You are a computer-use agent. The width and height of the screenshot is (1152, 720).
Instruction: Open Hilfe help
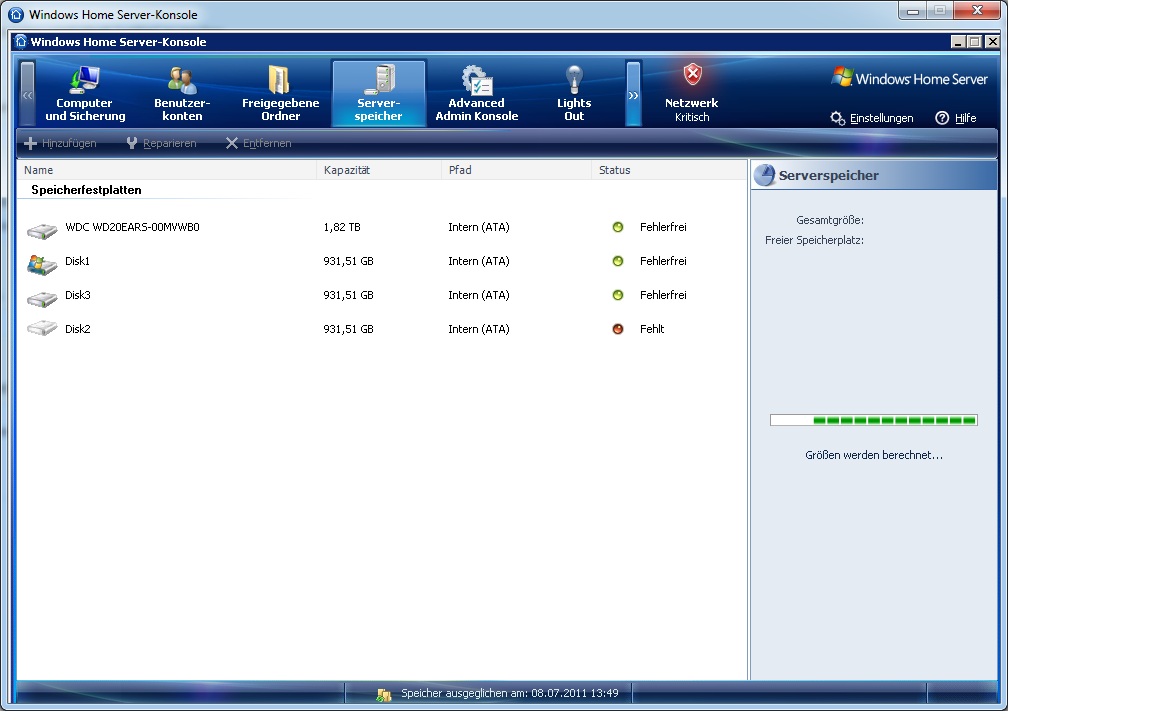[956, 118]
